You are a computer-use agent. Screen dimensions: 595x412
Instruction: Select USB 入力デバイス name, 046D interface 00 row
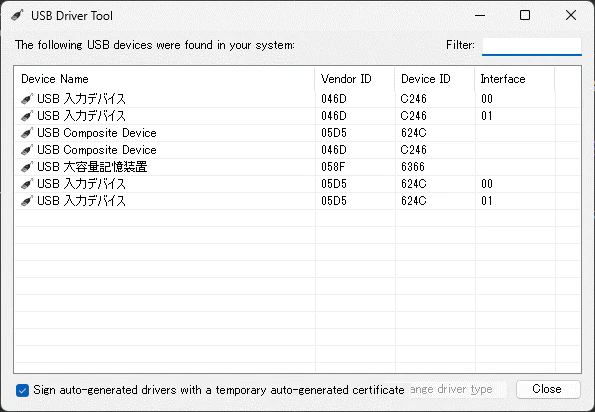coord(81,99)
